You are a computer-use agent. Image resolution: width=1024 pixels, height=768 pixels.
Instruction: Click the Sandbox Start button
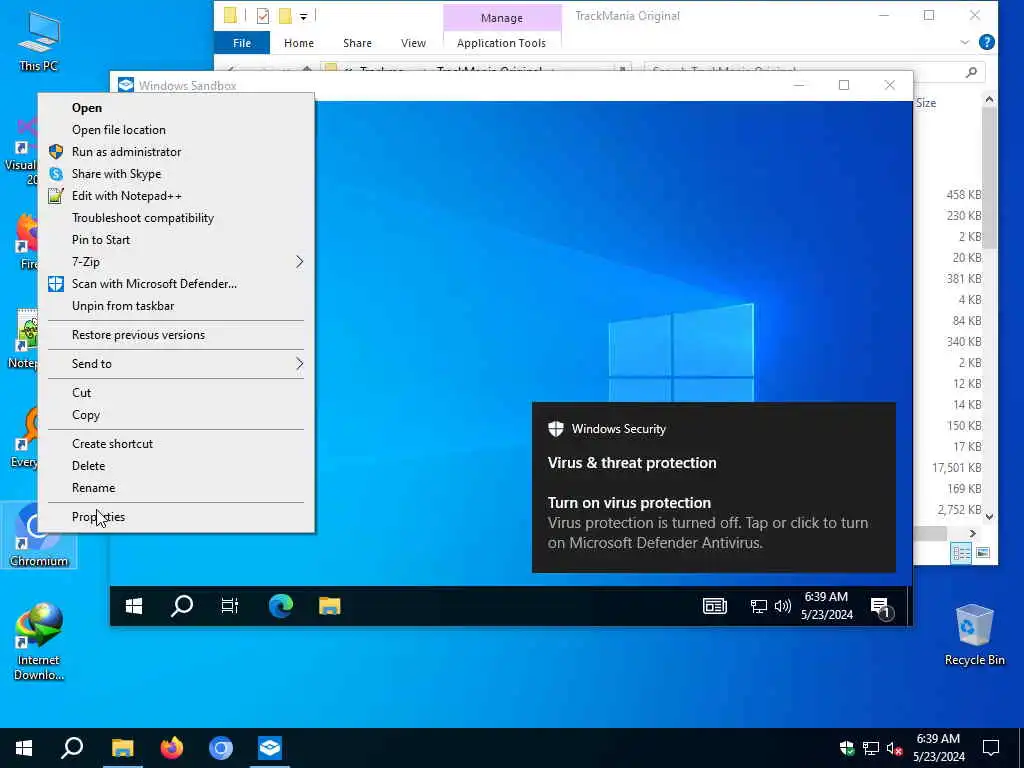click(134, 607)
